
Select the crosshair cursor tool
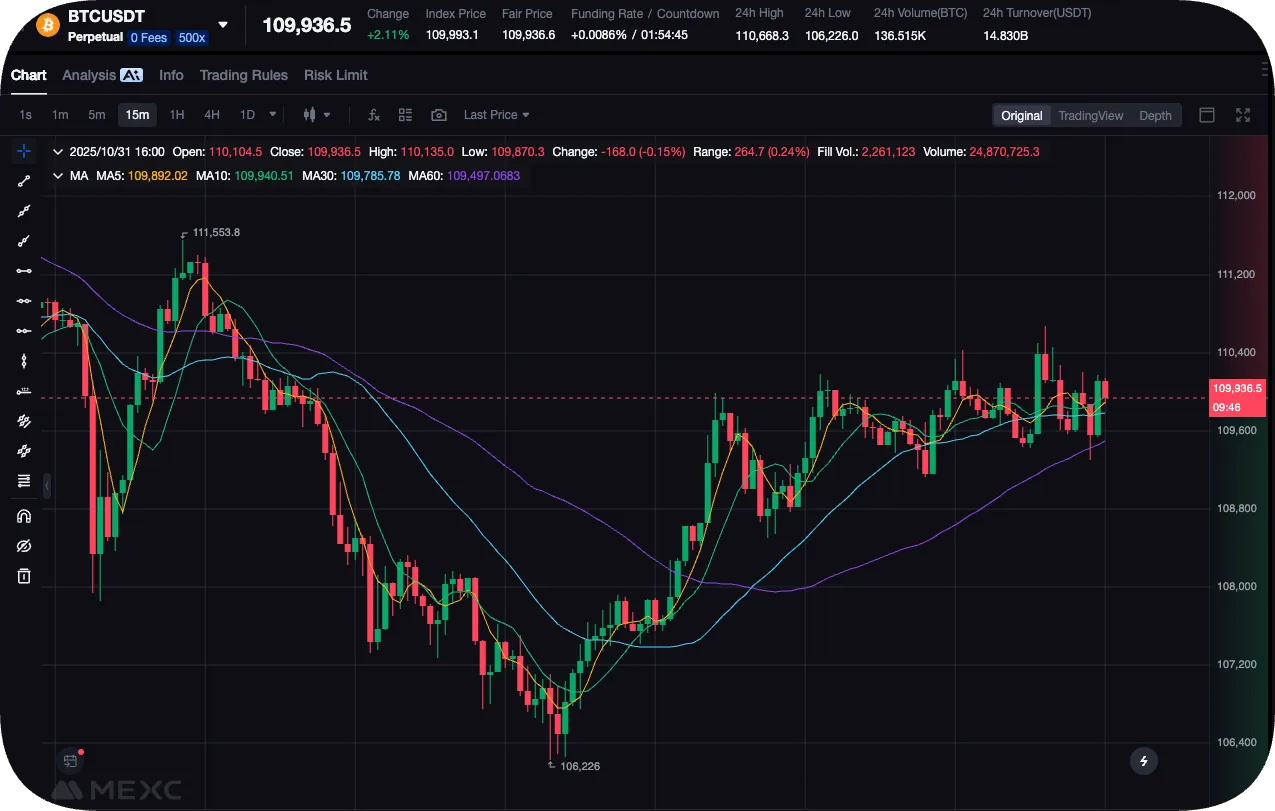click(x=24, y=151)
